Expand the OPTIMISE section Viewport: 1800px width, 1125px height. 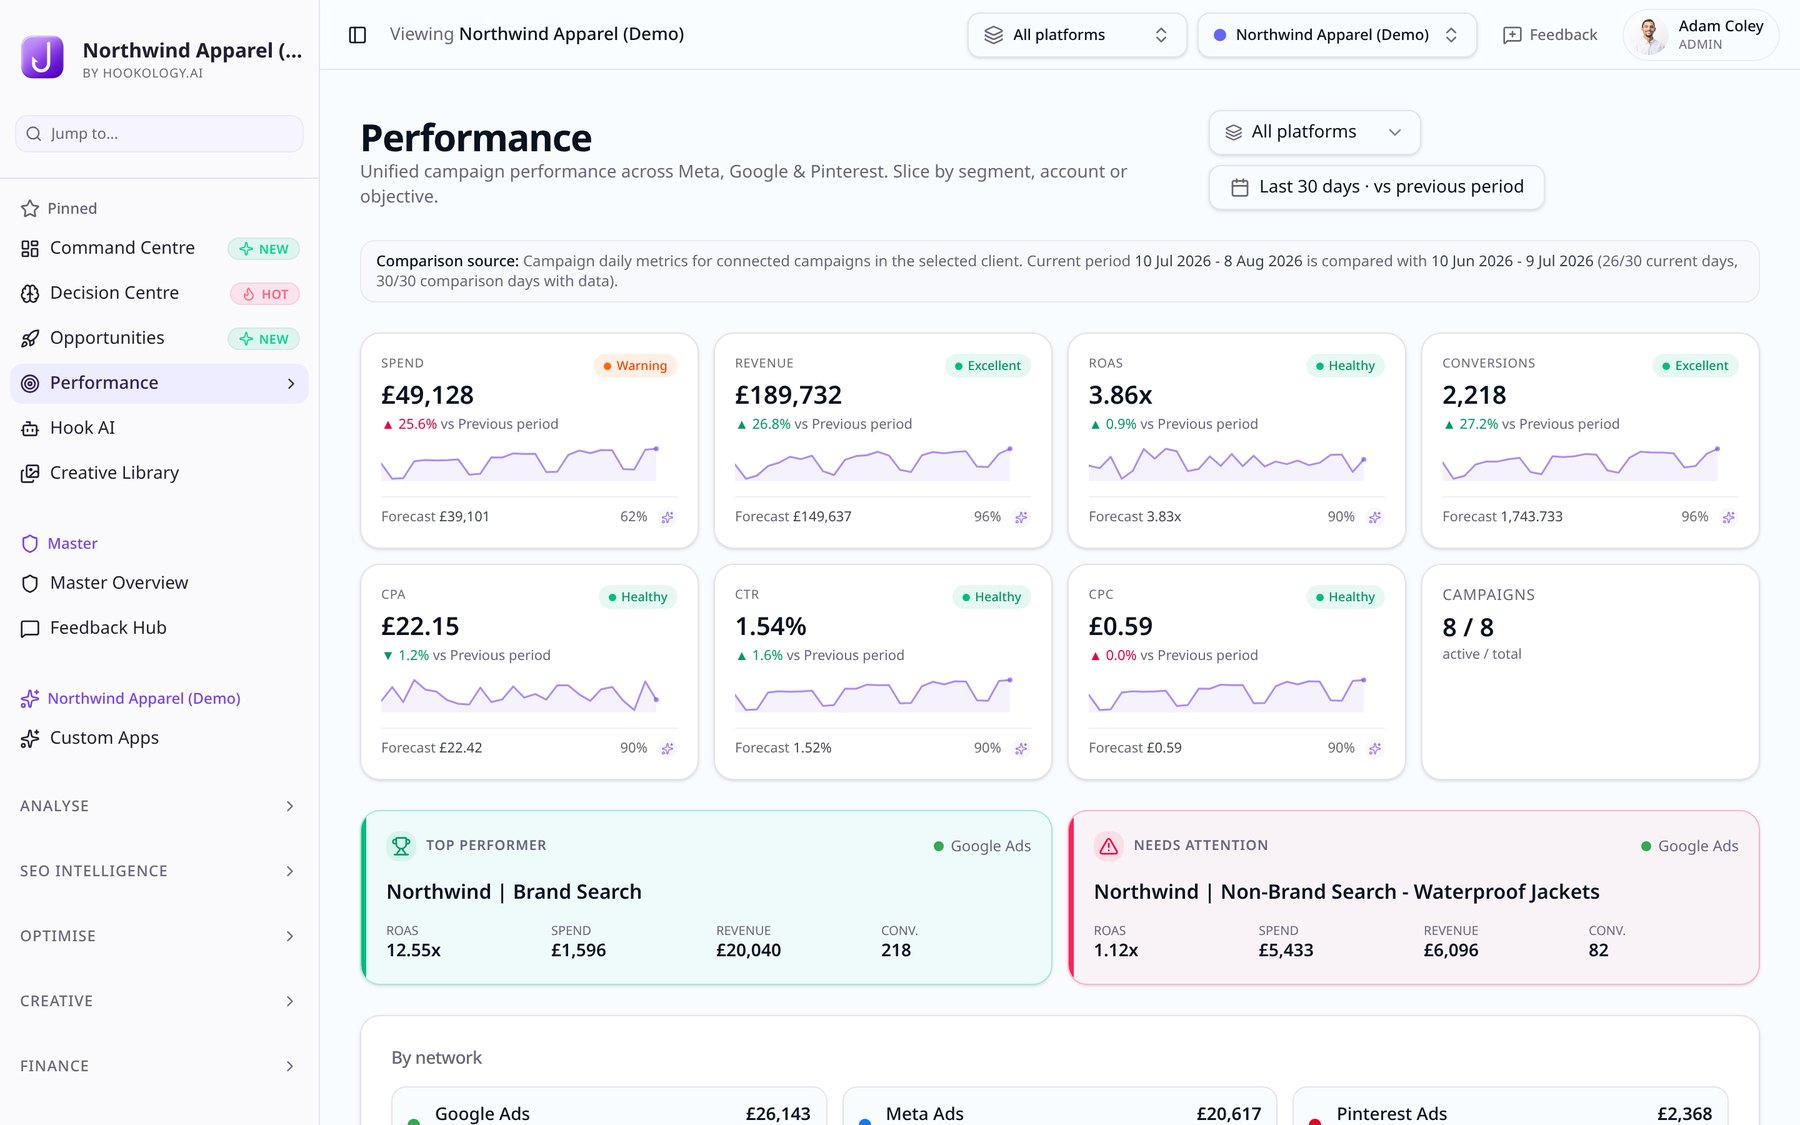pos(159,936)
